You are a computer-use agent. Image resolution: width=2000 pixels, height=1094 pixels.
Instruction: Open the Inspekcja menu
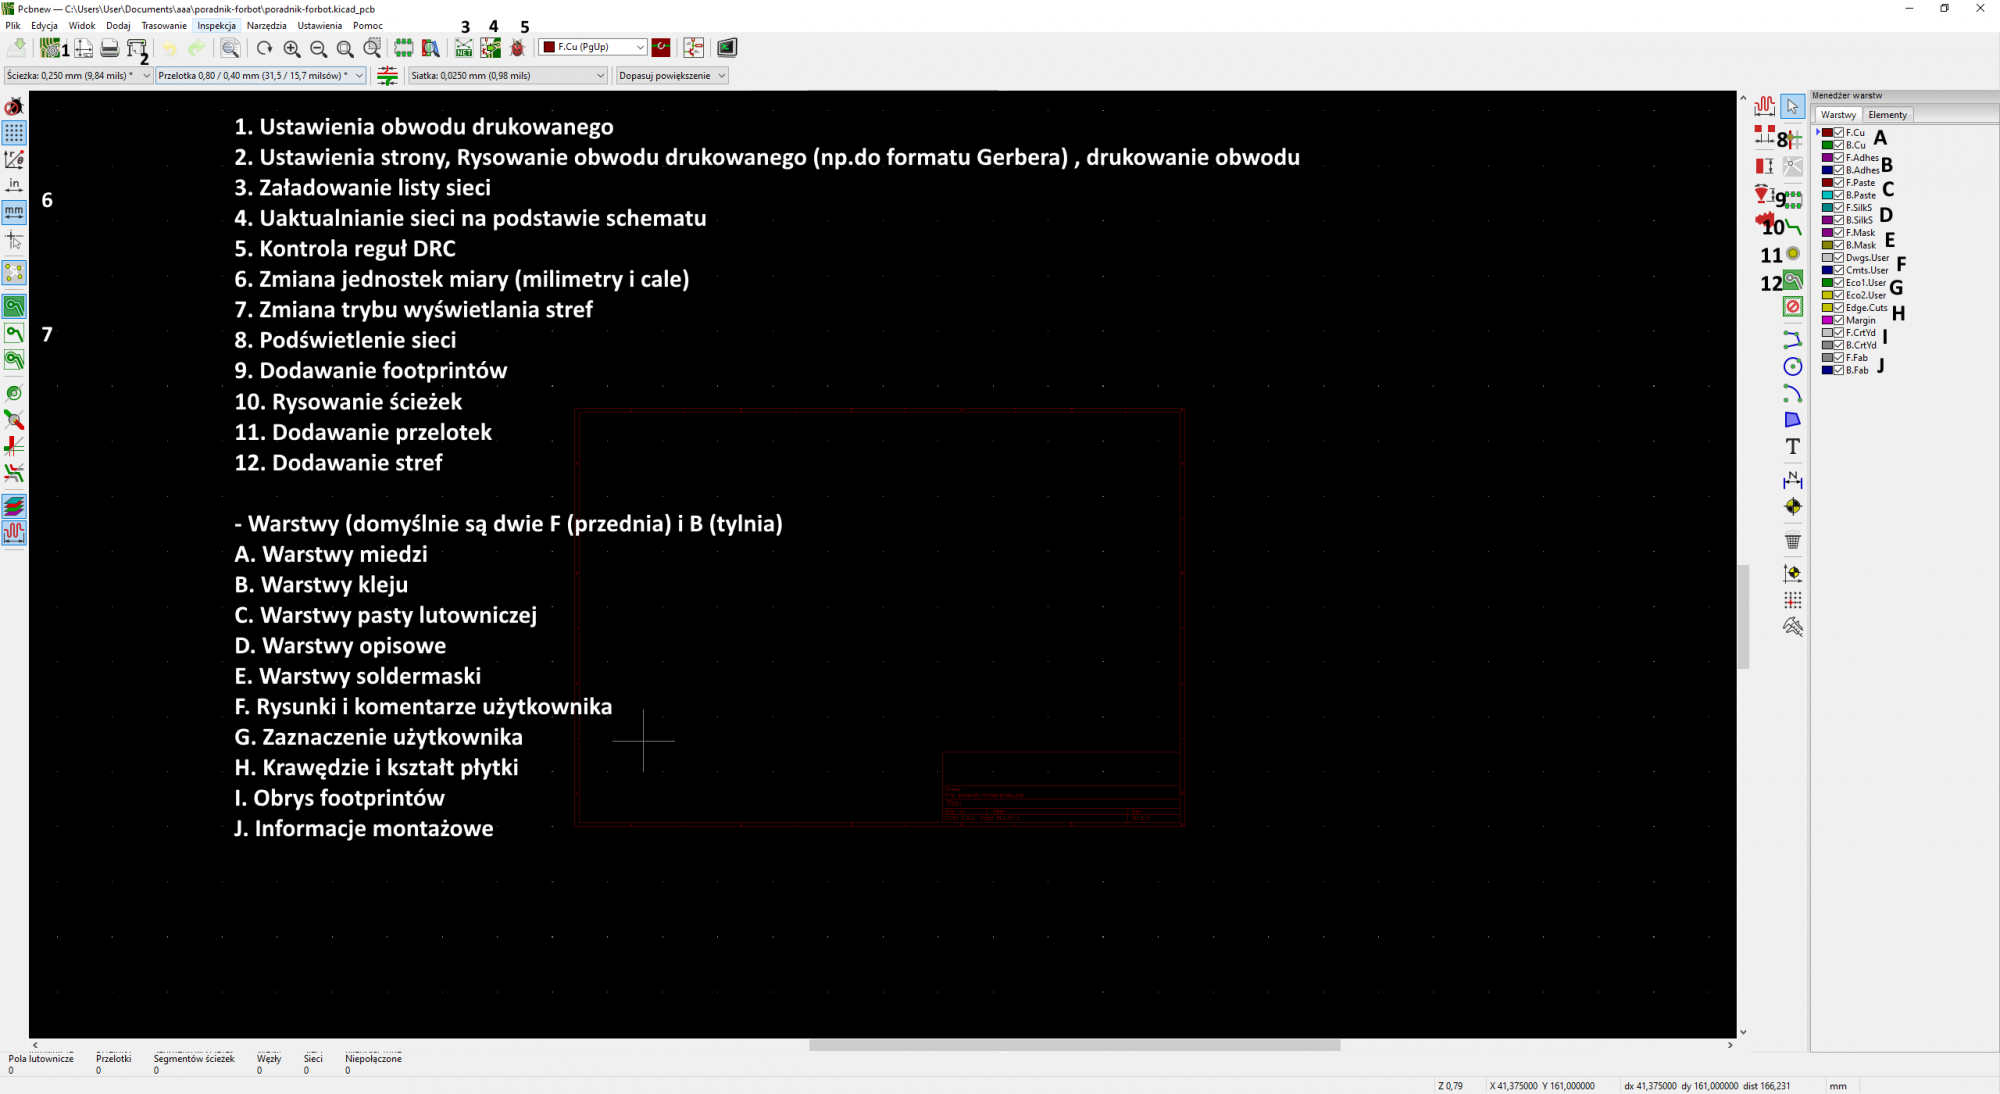pos(216,26)
